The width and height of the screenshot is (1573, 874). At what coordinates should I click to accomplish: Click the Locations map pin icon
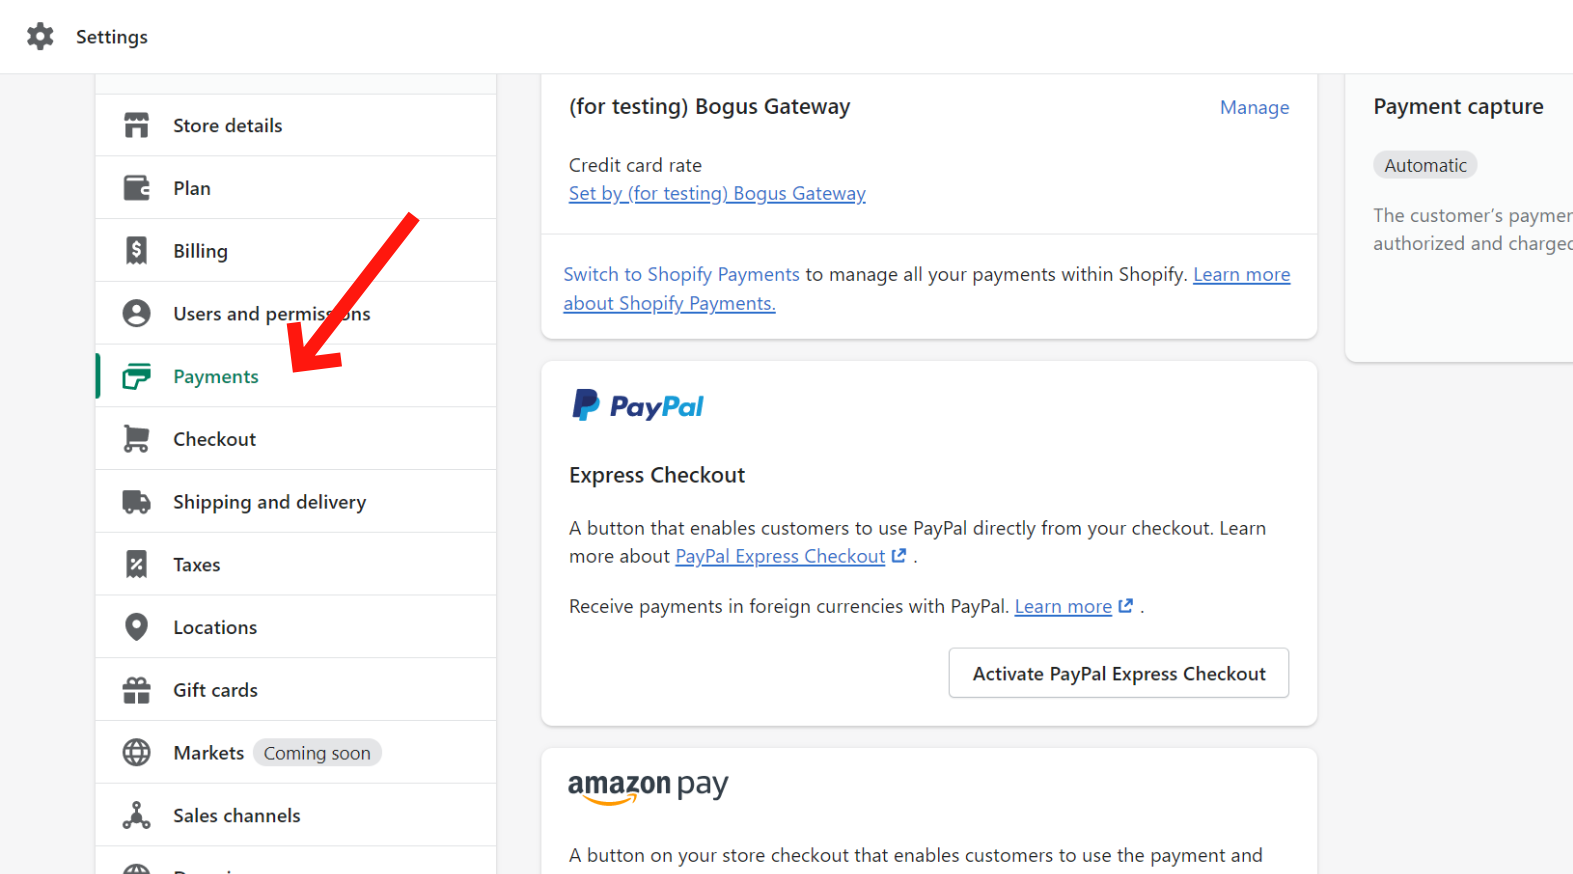pyautogui.click(x=137, y=626)
